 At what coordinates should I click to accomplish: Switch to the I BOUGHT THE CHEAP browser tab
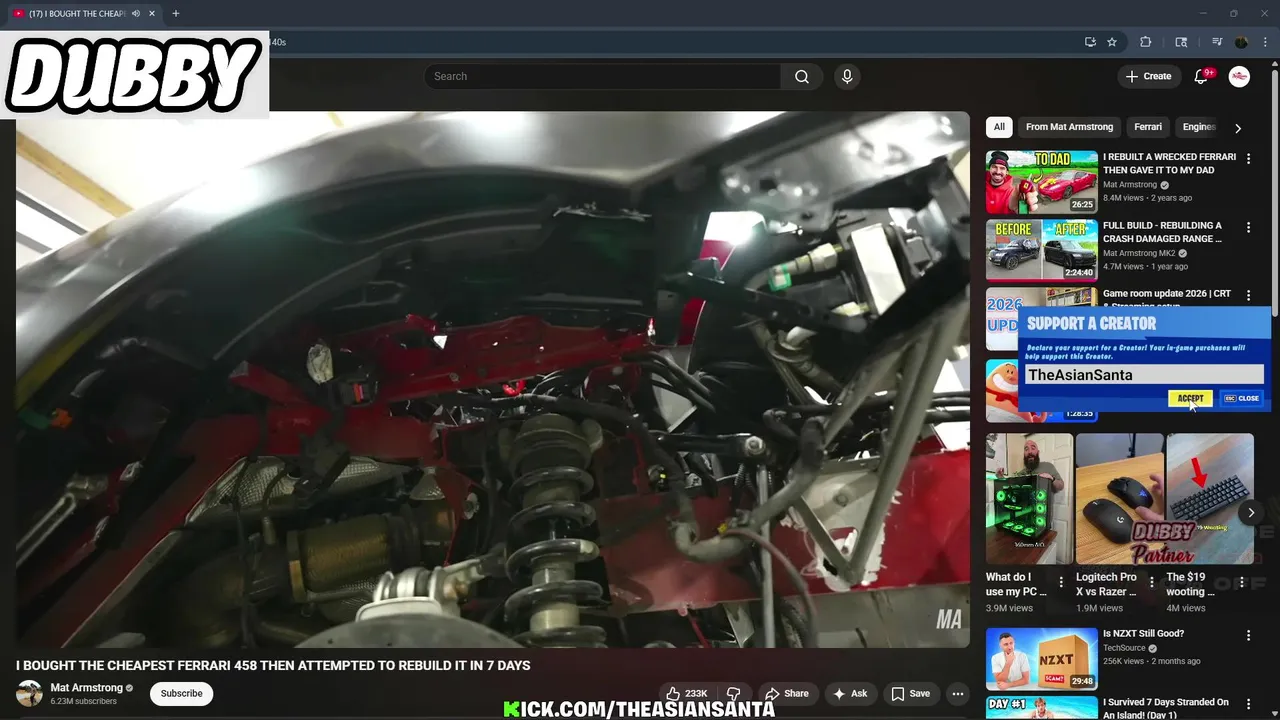point(78,14)
